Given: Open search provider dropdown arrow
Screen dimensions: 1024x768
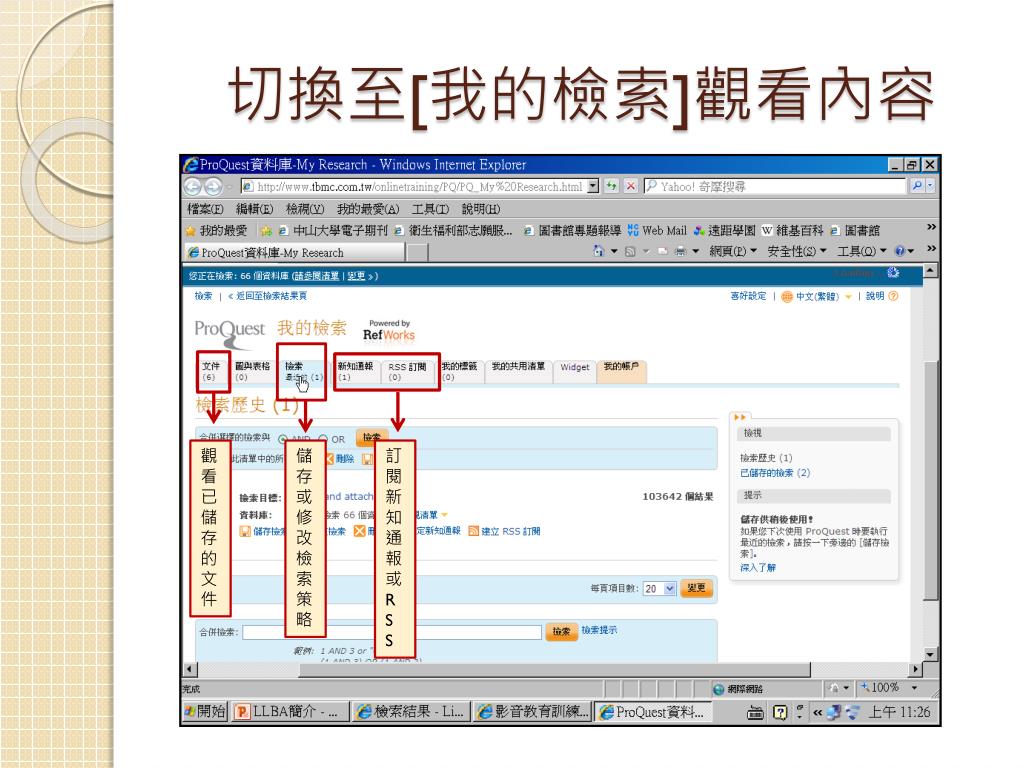Looking at the screenshot, I should tap(931, 186).
